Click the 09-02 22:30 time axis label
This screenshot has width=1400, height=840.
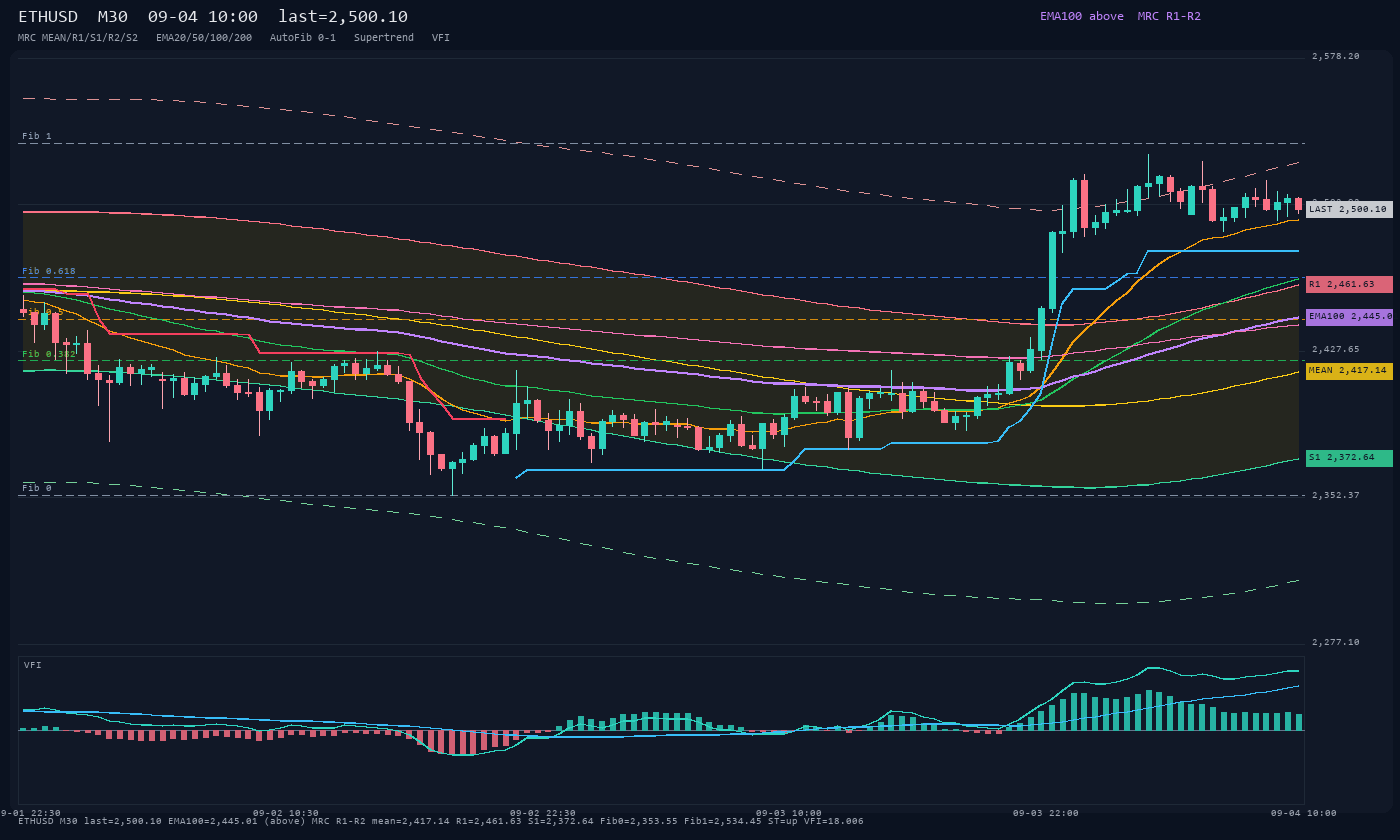pos(543,813)
